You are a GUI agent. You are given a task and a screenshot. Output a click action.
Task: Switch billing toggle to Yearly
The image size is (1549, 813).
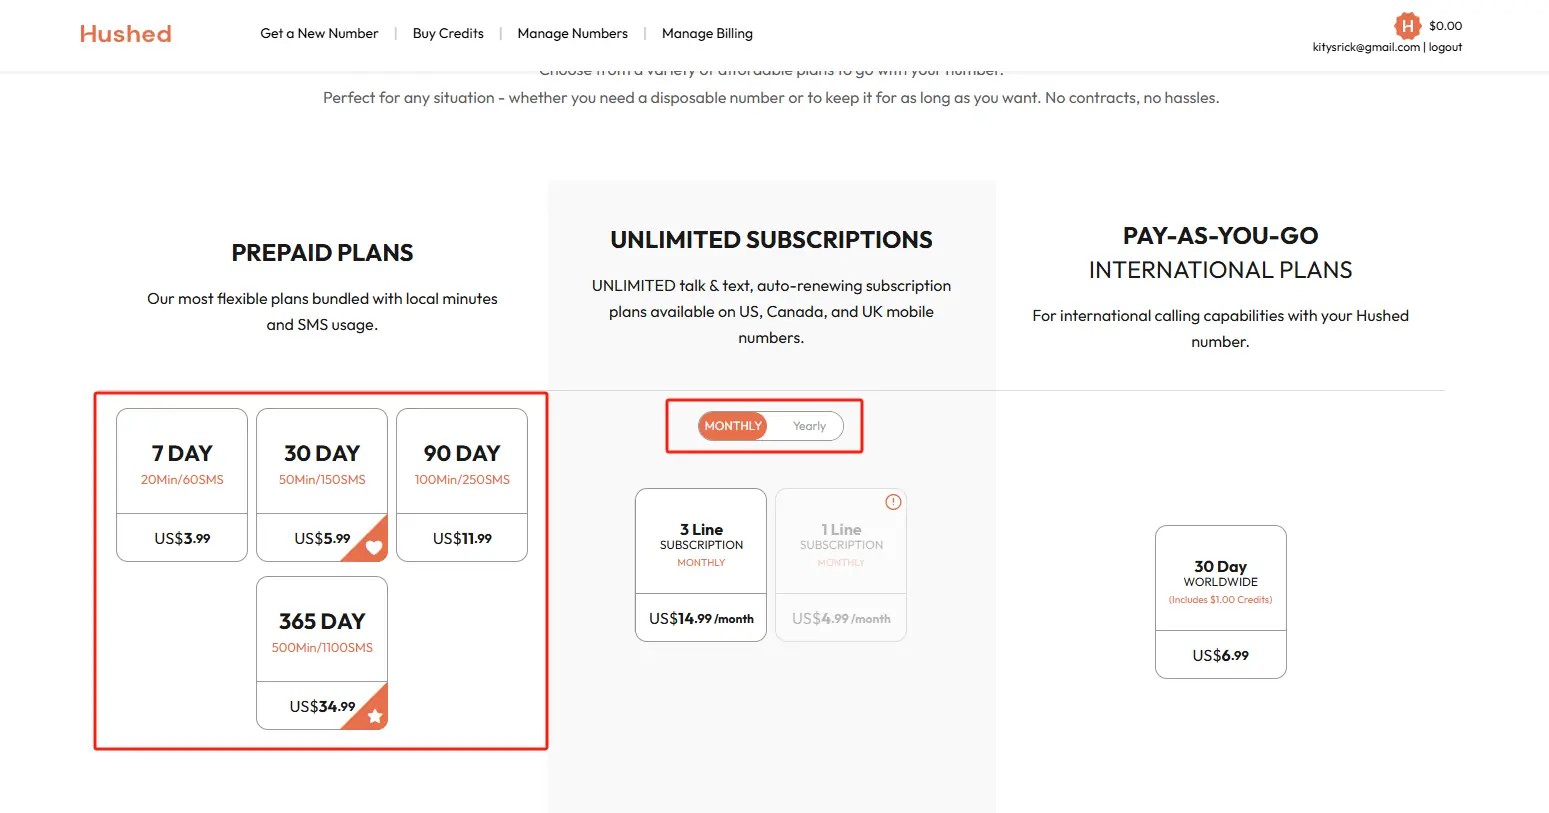tap(809, 426)
